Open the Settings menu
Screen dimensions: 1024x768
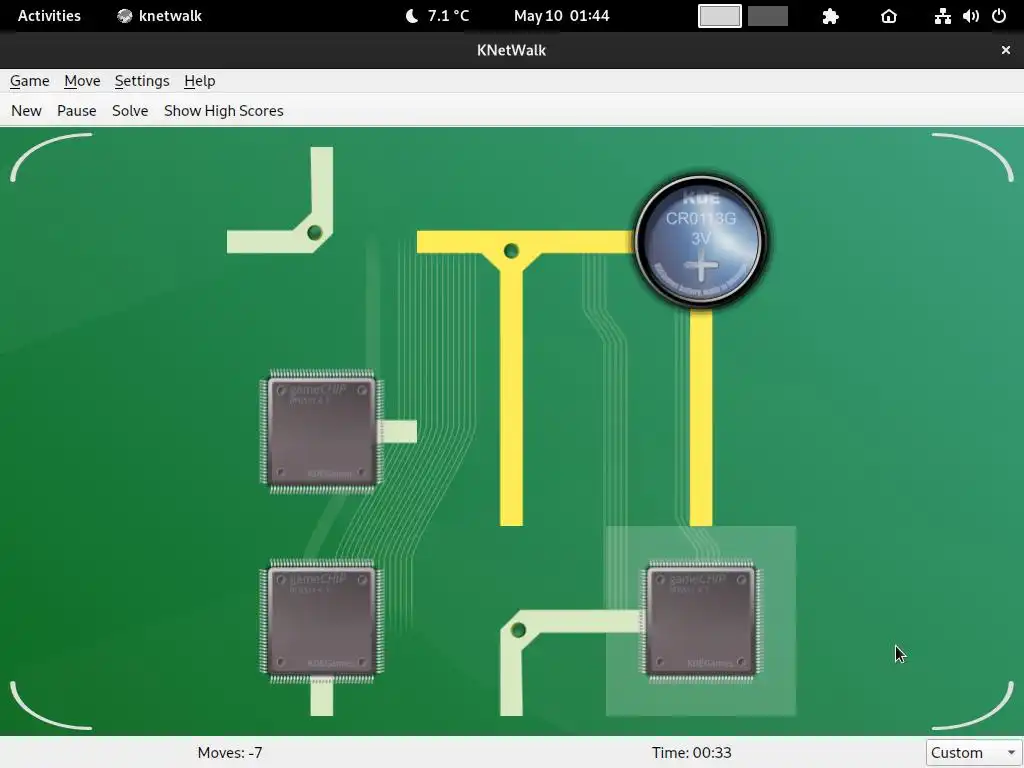coord(142,81)
